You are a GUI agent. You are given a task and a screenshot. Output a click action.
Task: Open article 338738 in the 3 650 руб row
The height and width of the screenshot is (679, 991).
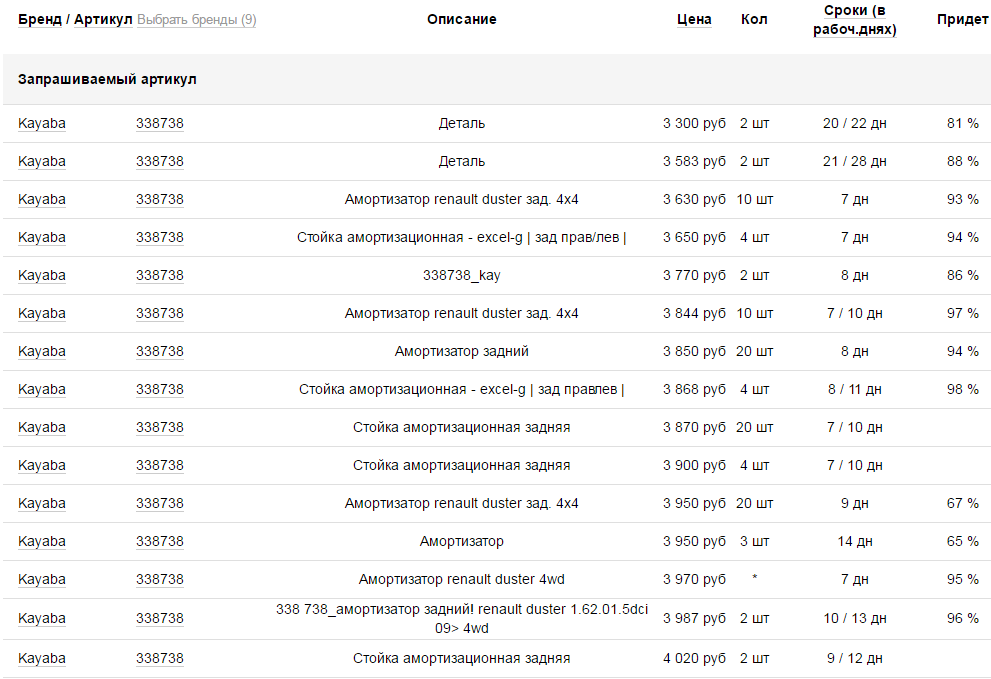pos(159,237)
